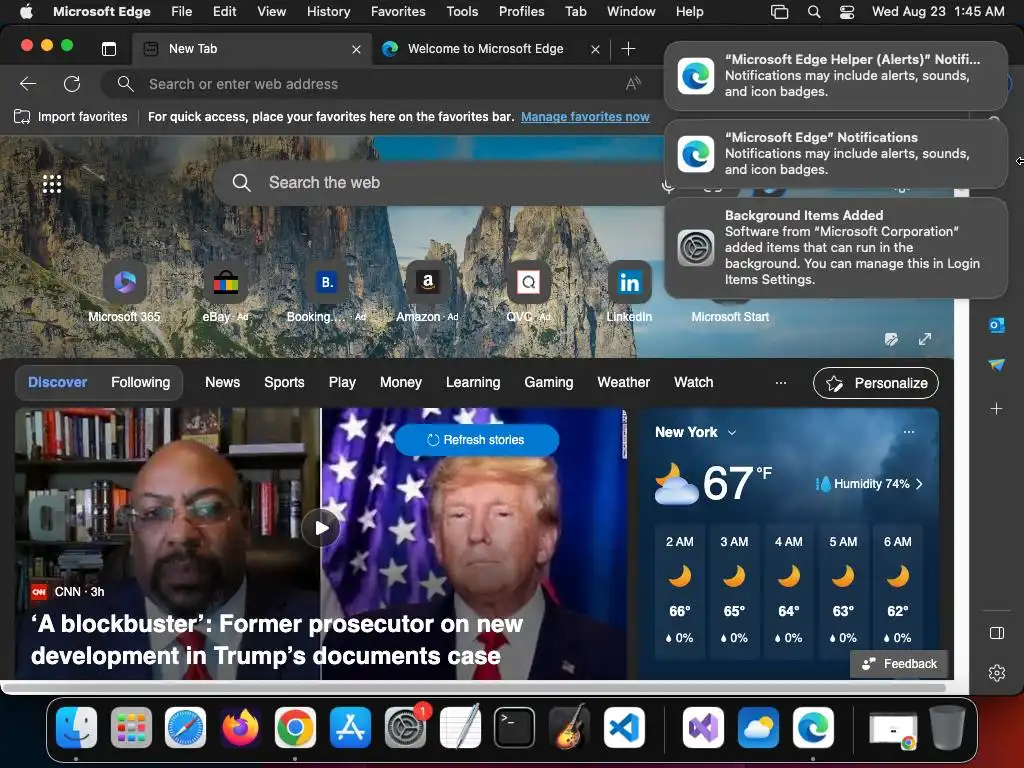This screenshot has width=1024, height=768.
Task: Open the Microsoft Edge Helper Alerts notification
Action: (x=836, y=76)
